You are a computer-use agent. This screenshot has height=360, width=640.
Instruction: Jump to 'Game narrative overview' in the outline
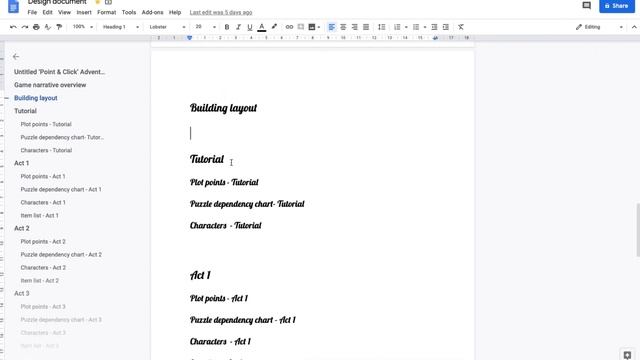[x=50, y=85]
